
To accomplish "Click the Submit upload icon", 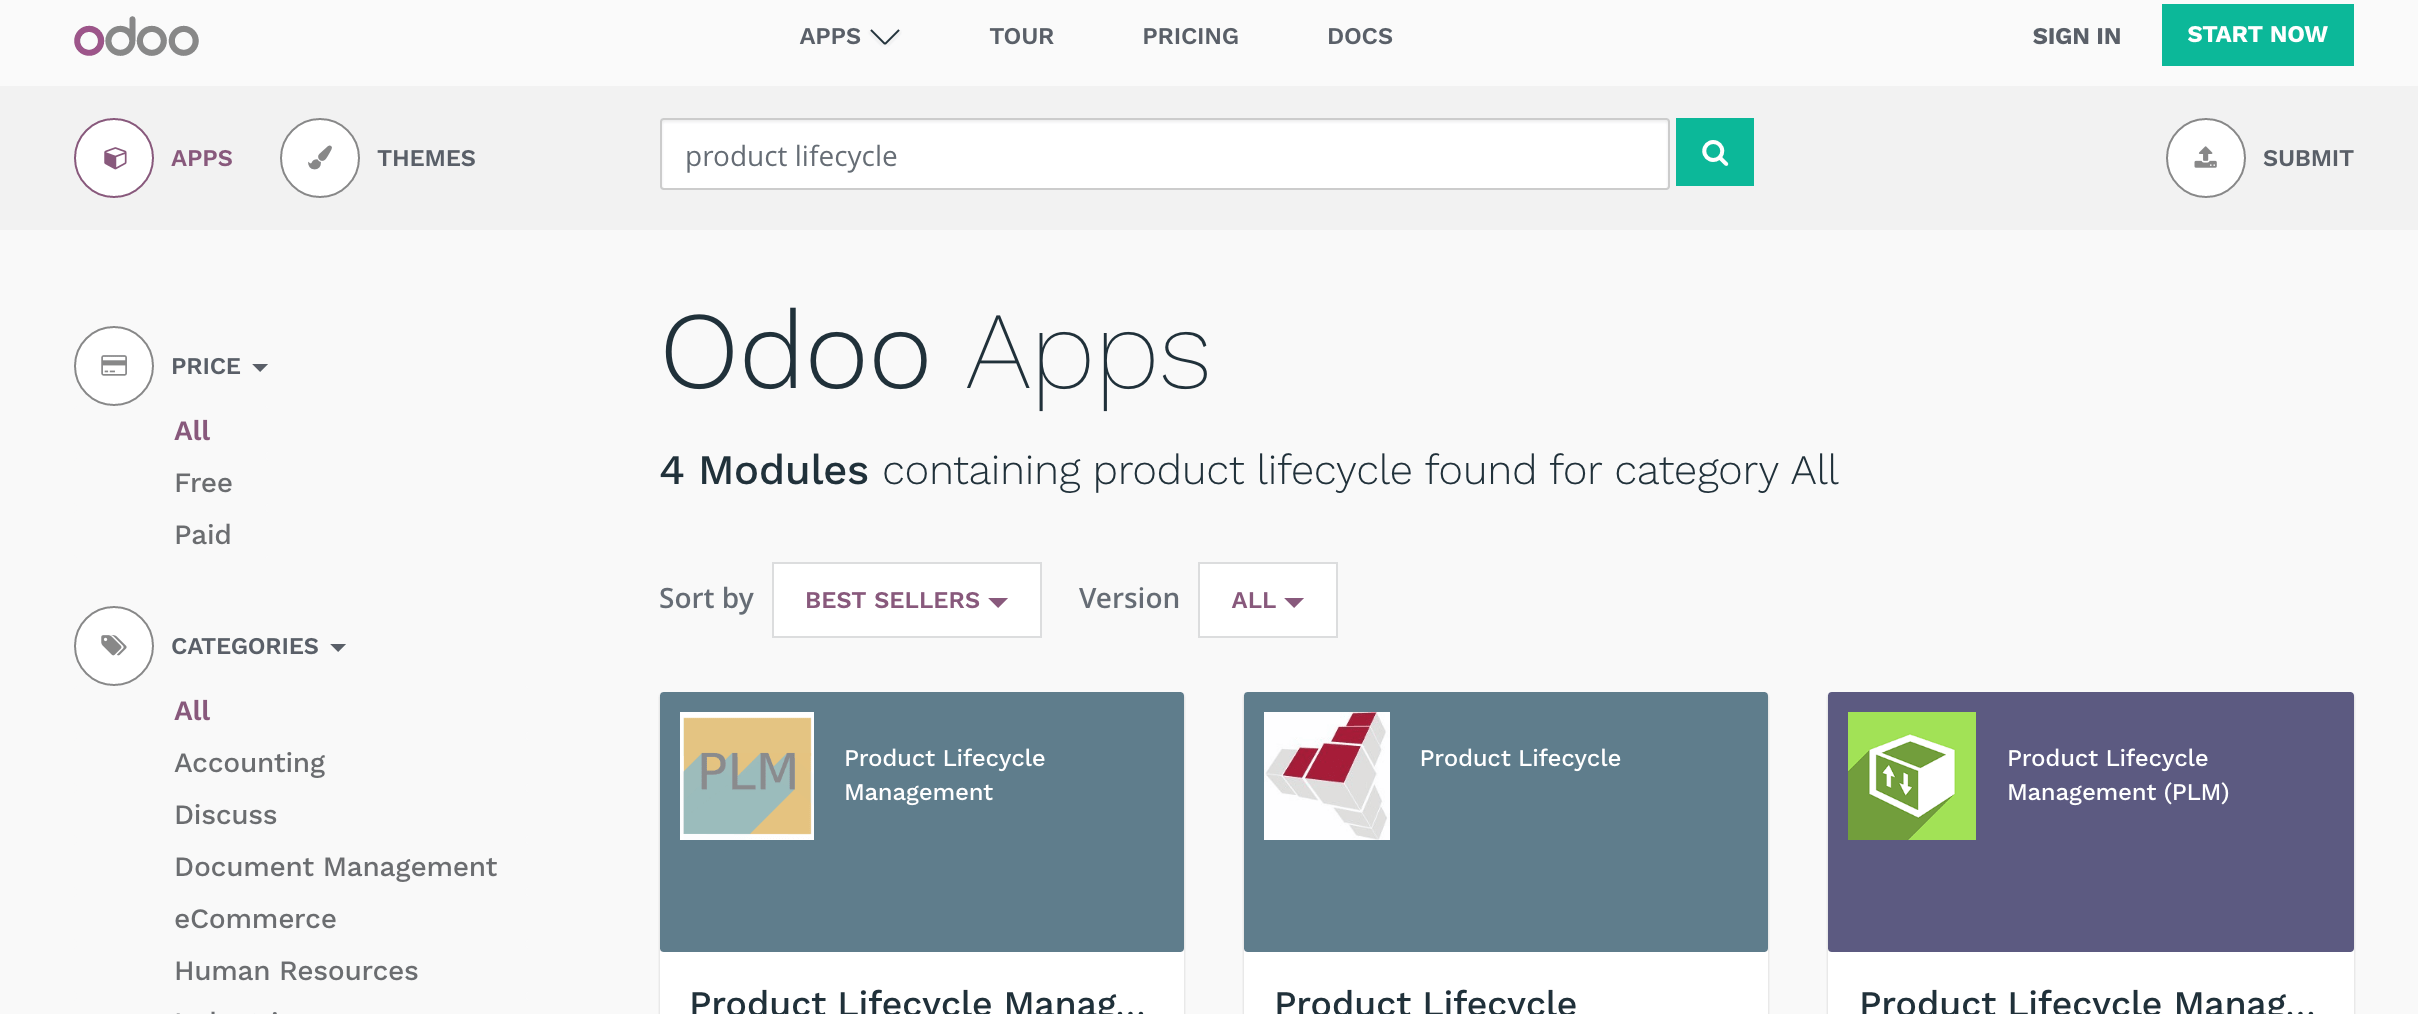I will pyautogui.click(x=2205, y=158).
